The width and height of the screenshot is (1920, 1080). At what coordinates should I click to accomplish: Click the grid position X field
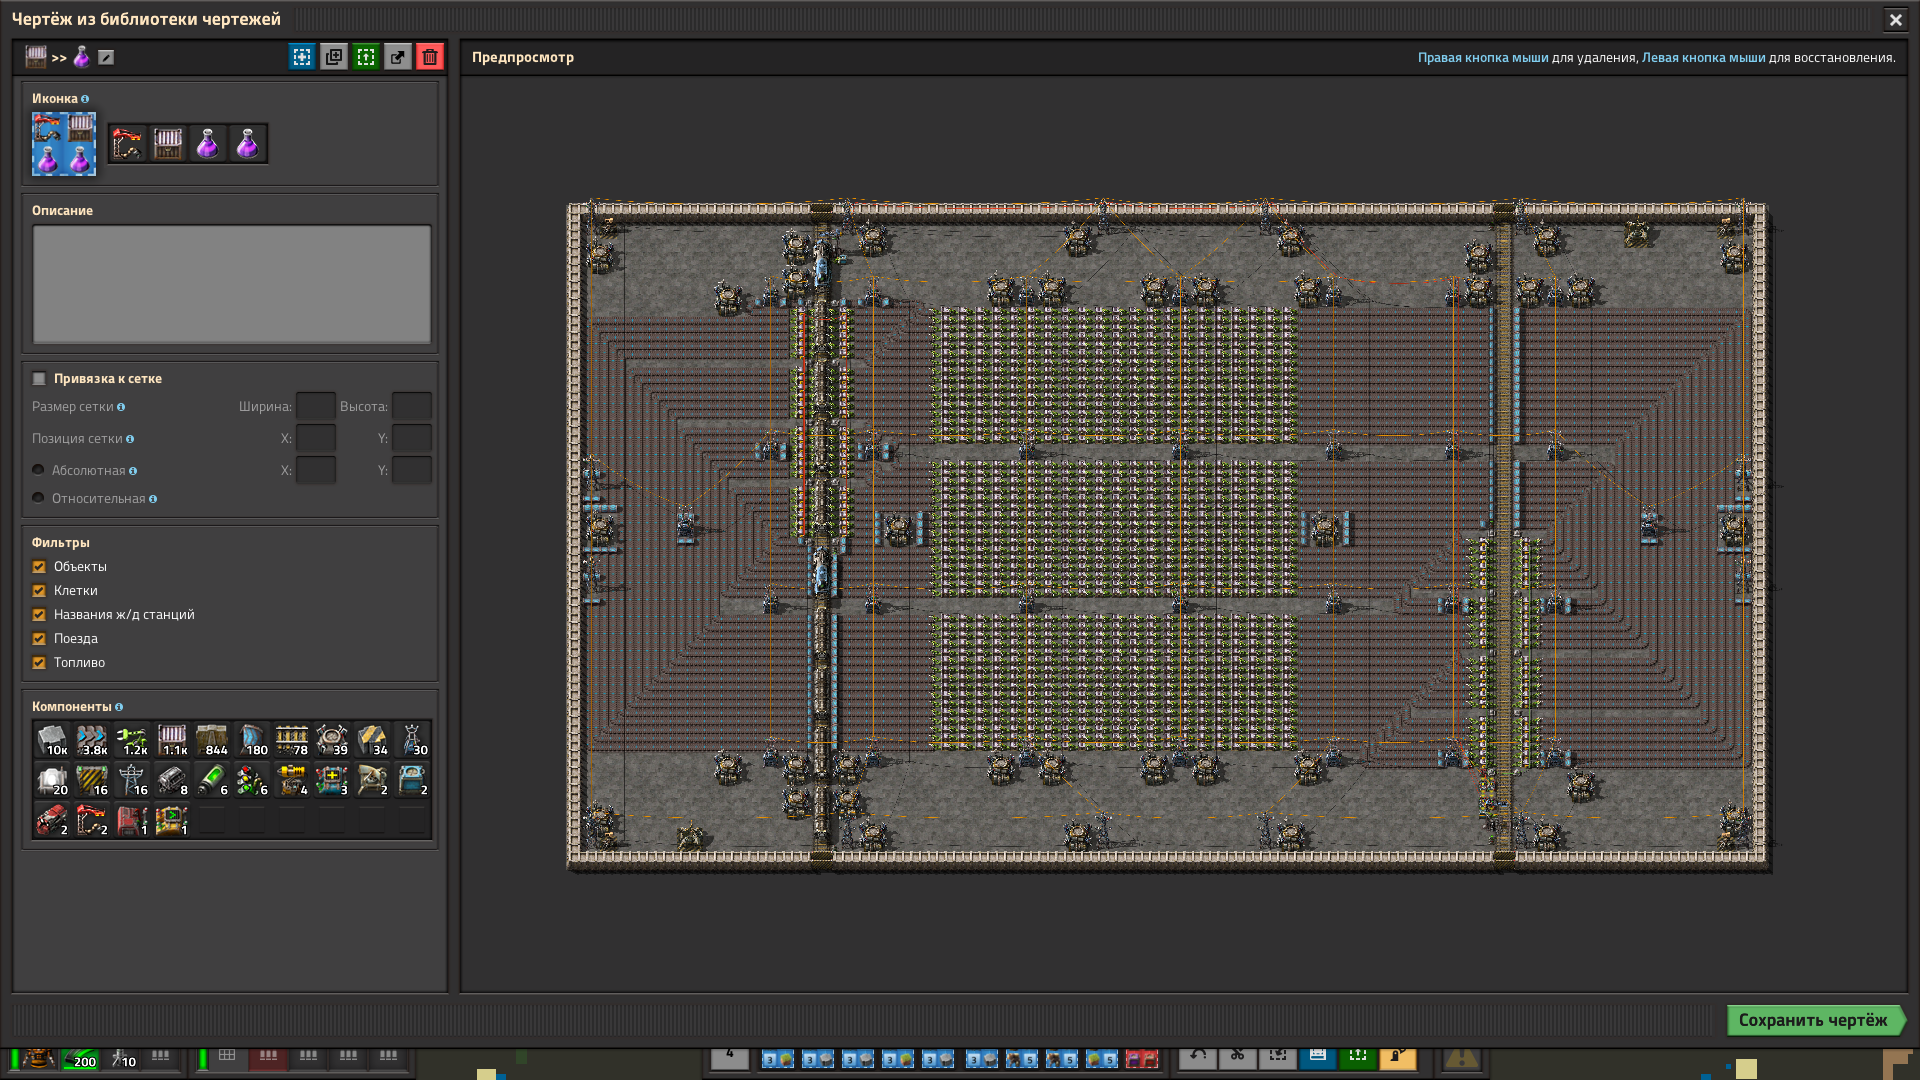pos(316,439)
